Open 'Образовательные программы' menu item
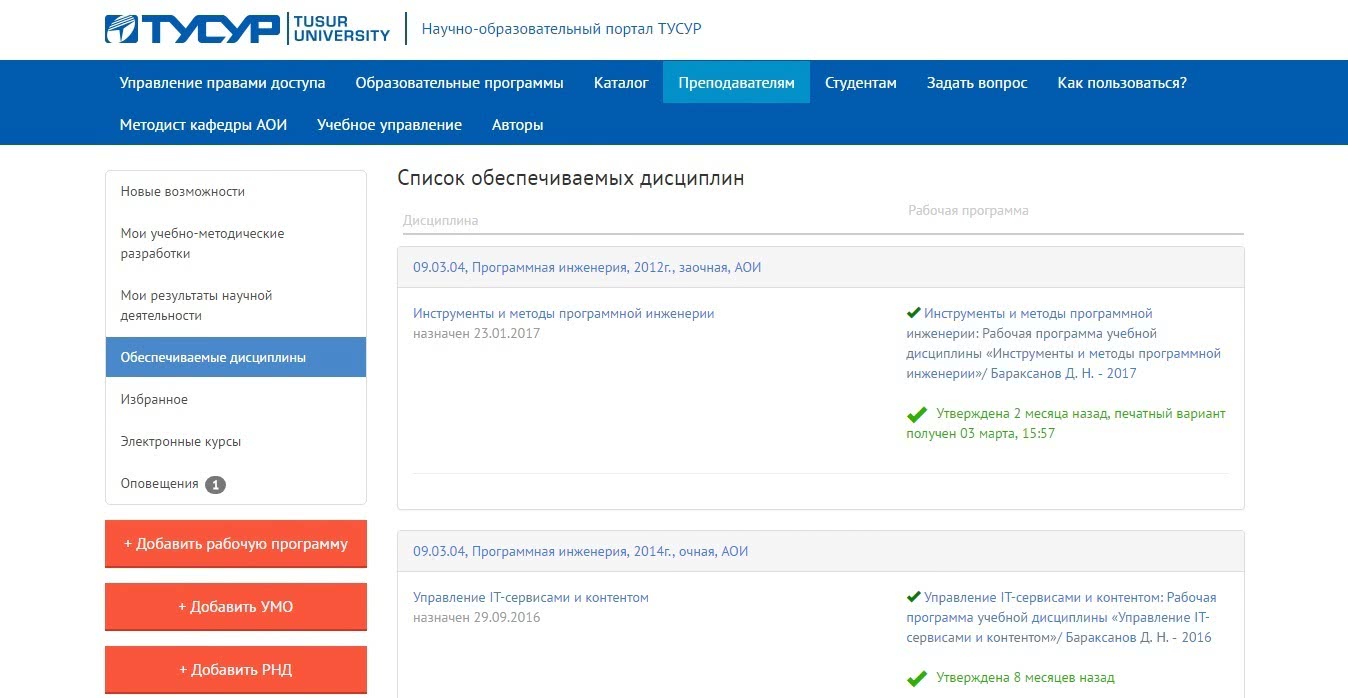 click(459, 83)
